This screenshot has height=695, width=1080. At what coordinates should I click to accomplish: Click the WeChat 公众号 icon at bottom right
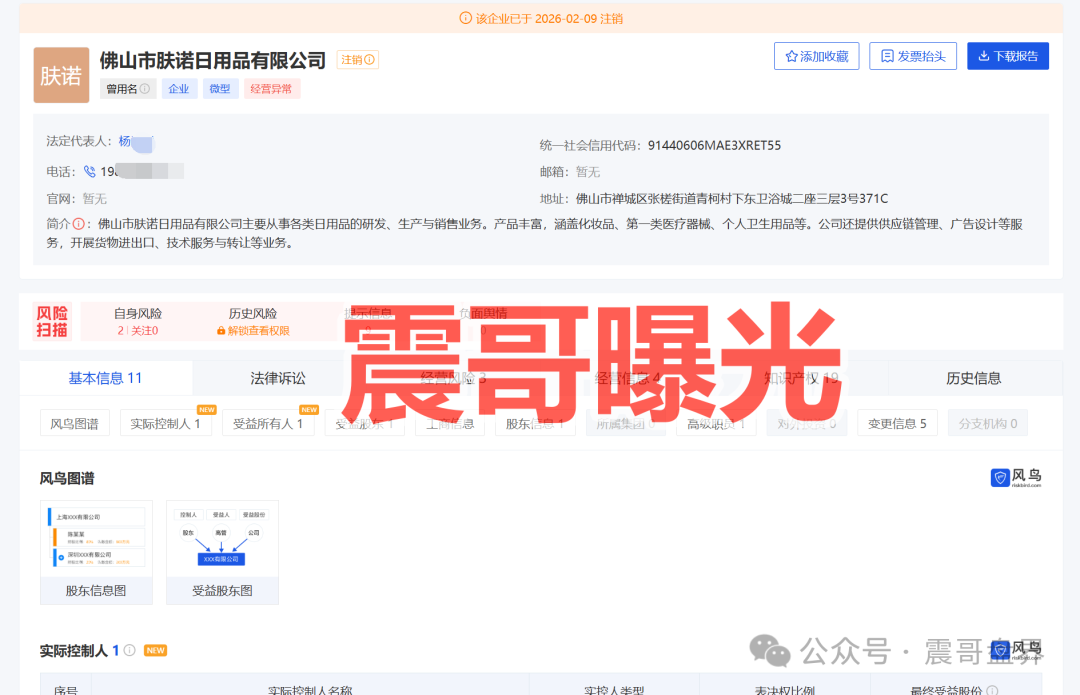point(772,651)
